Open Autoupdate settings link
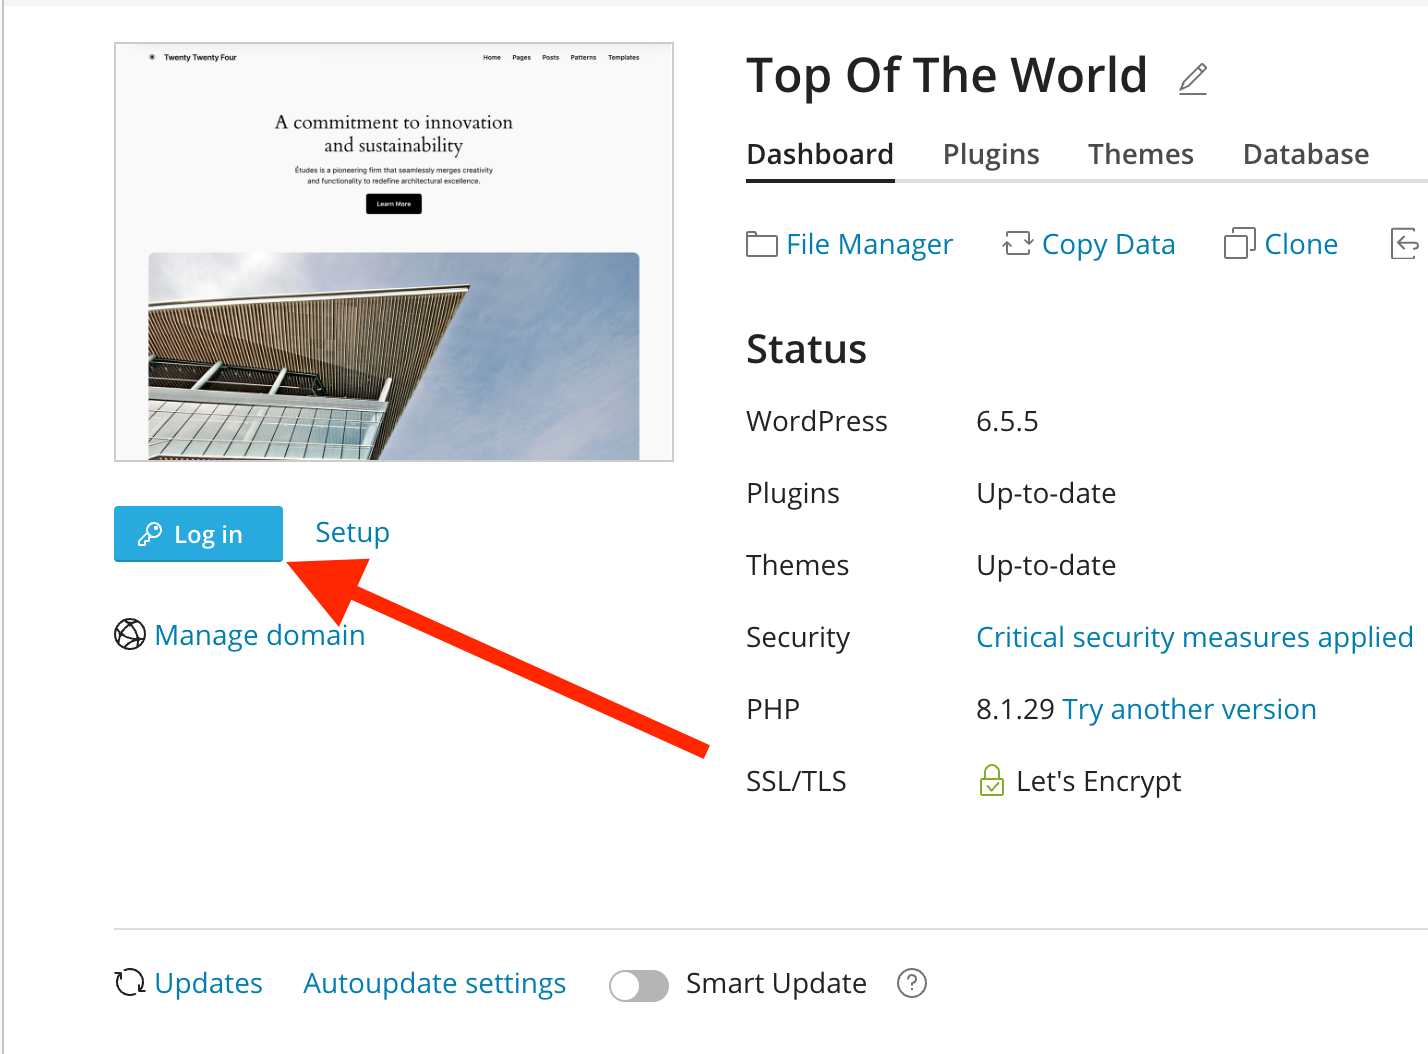 434,983
